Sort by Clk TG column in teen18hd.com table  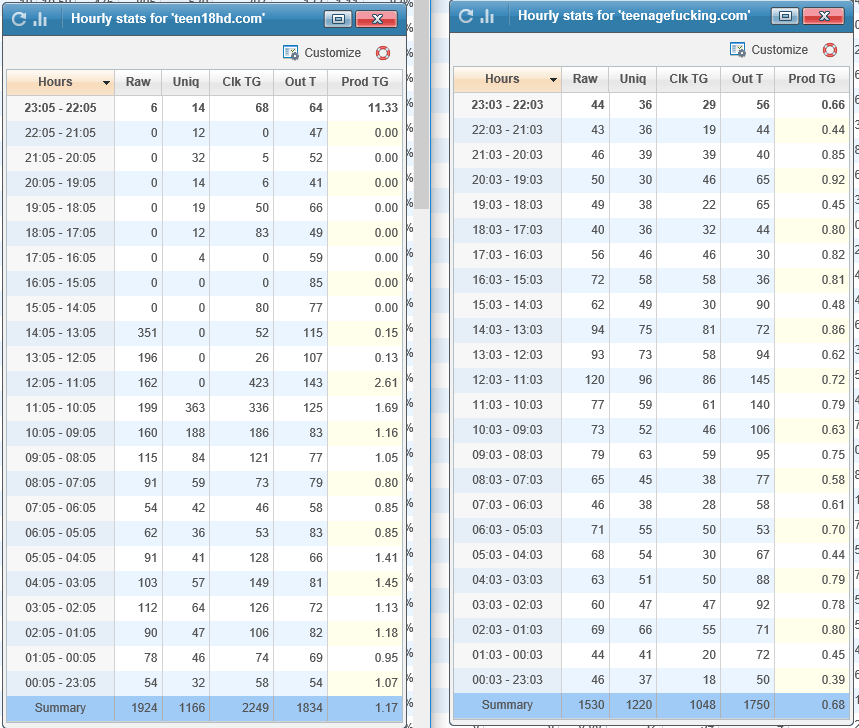point(242,82)
